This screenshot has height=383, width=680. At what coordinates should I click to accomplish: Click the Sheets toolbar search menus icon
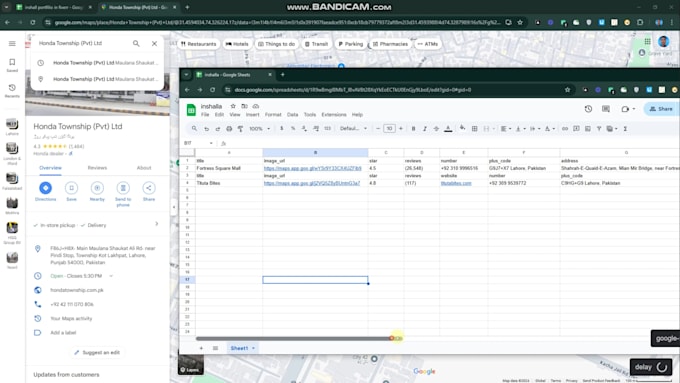[194, 129]
